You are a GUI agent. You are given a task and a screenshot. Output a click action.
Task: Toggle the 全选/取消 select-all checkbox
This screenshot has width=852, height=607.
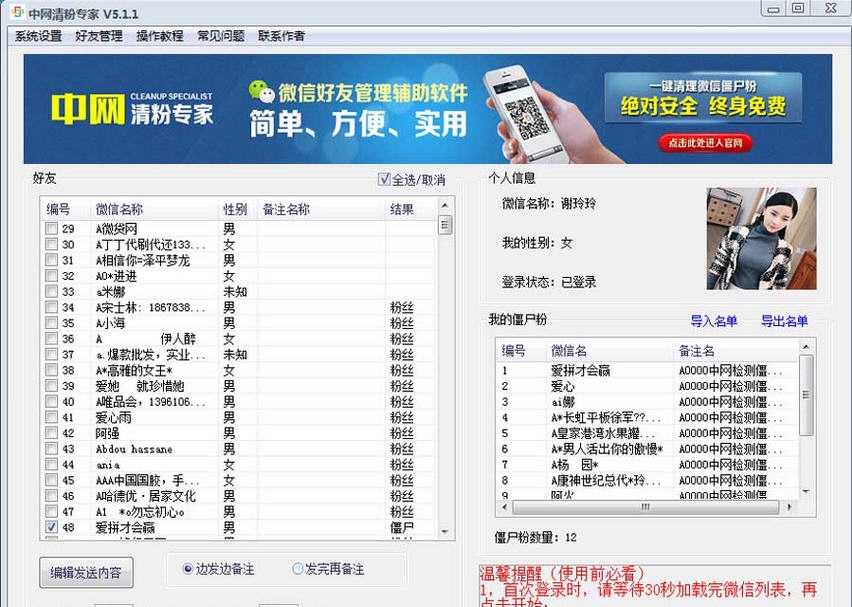tap(383, 178)
